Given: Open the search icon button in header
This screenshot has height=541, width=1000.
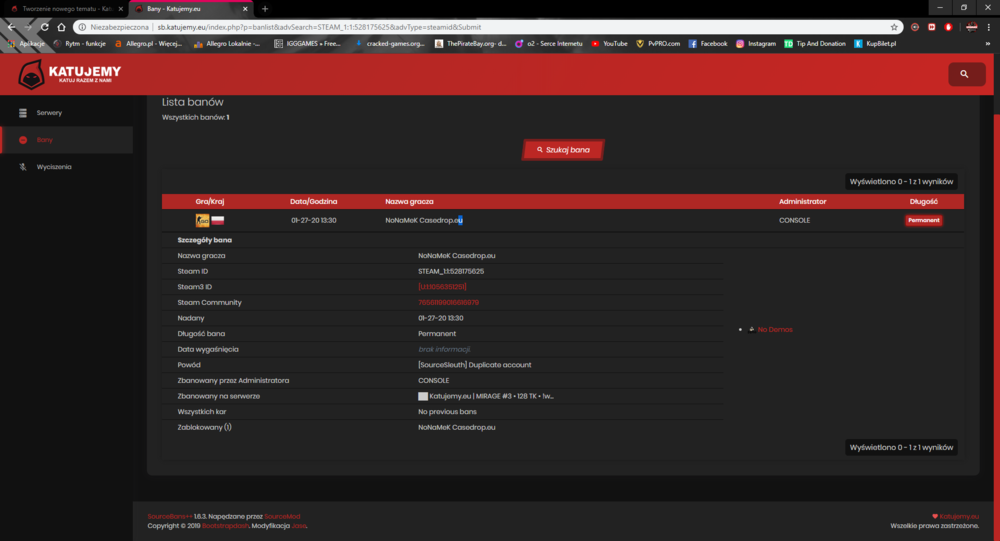Looking at the screenshot, I should point(966,74).
